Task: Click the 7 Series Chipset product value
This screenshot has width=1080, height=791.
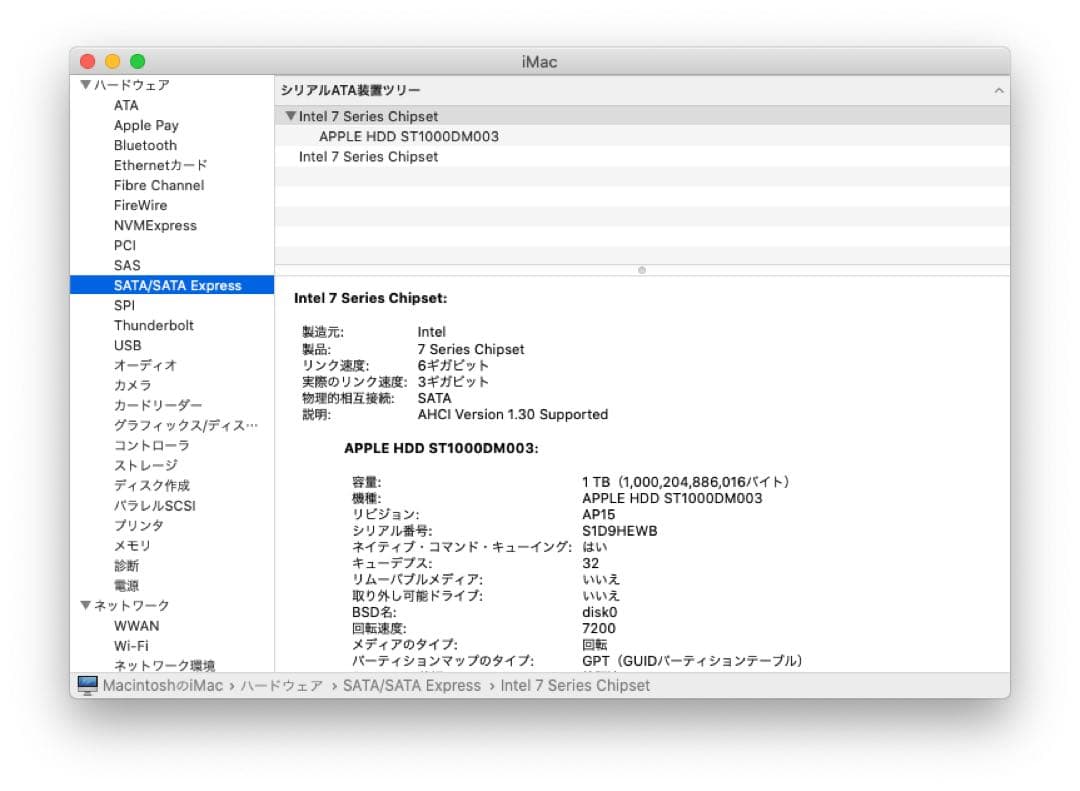Action: click(x=471, y=349)
